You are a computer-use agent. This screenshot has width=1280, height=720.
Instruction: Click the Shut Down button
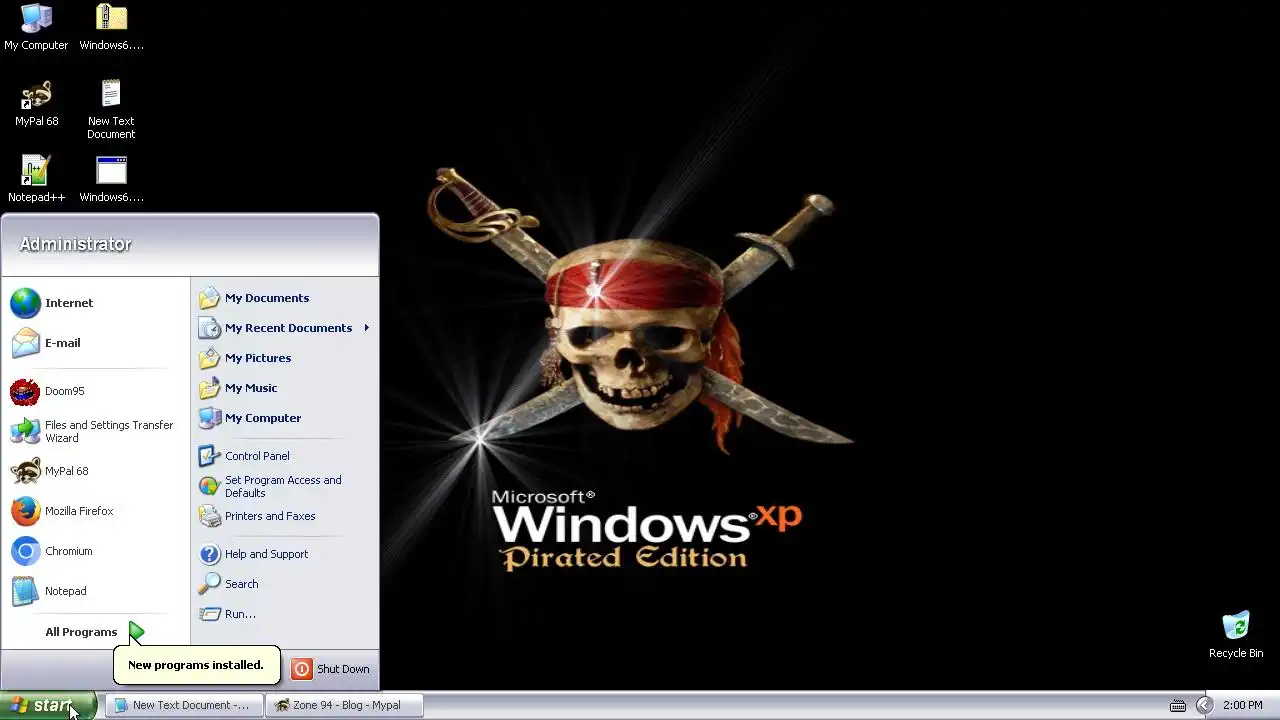click(x=331, y=669)
